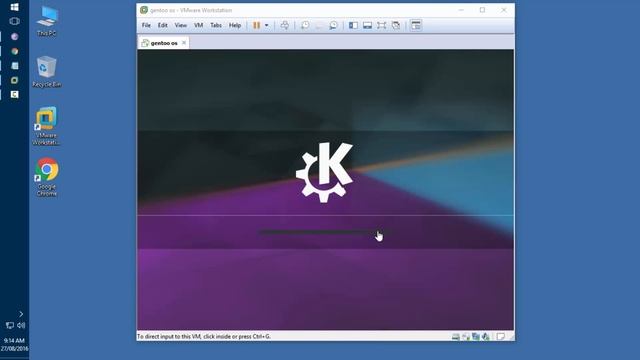Show hidden system tray icons

point(21,314)
